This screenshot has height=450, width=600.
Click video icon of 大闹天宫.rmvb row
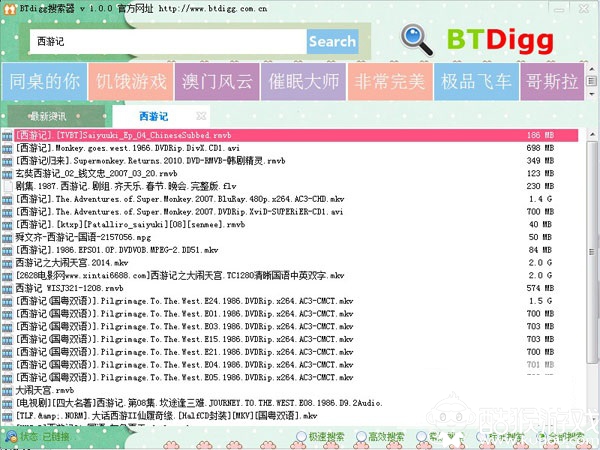tap(7, 391)
